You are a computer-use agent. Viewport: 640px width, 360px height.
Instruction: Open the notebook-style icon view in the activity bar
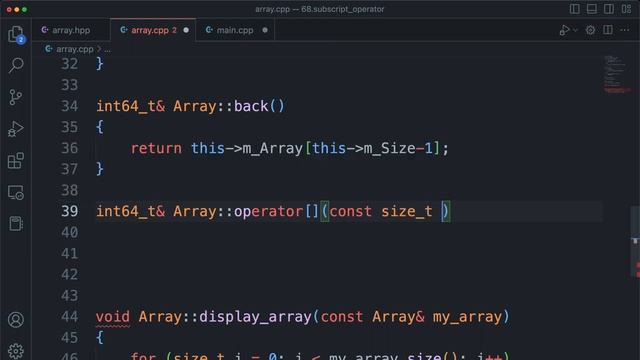click(x=16, y=224)
